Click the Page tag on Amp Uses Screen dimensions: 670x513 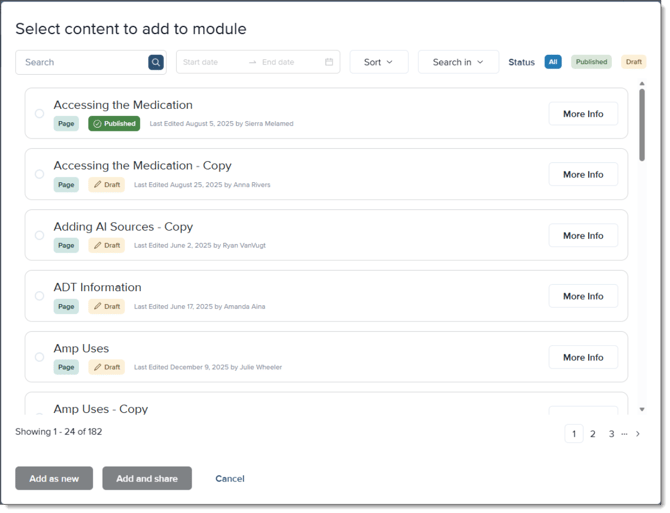click(66, 367)
